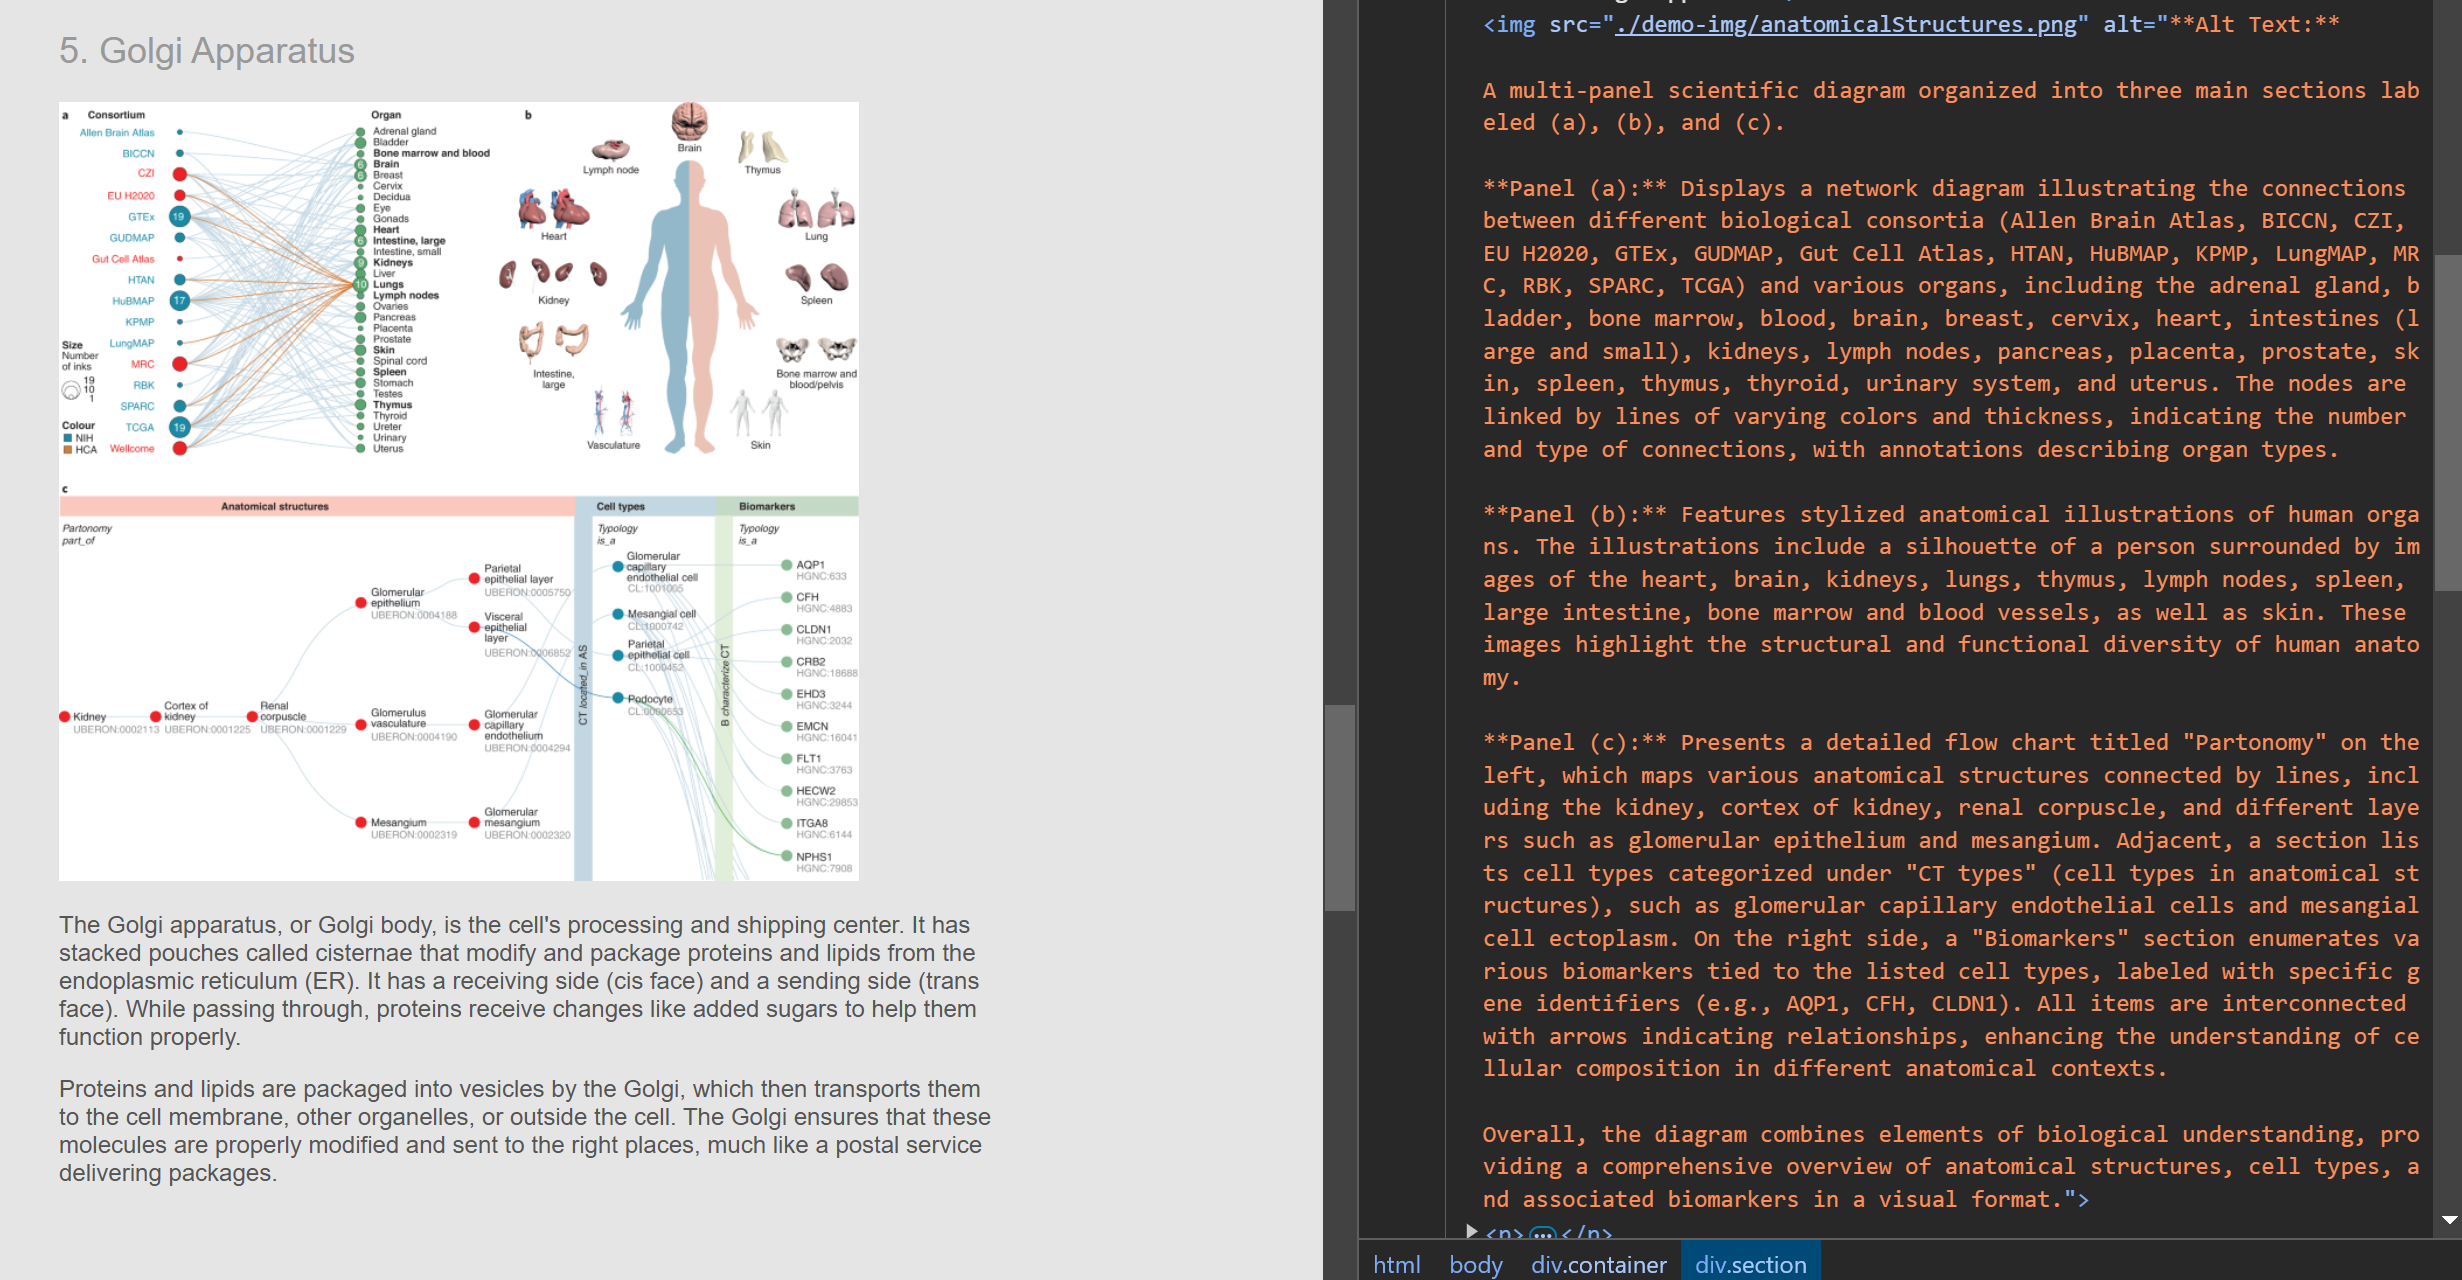Open the anatomicalStructures.png src link
2462x1280 pixels.
(1845, 24)
